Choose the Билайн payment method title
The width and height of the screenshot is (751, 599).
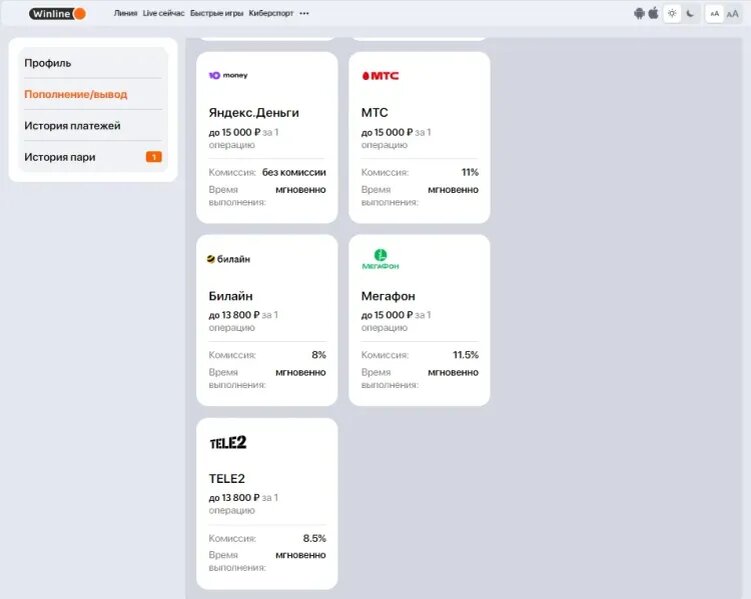click(x=230, y=296)
